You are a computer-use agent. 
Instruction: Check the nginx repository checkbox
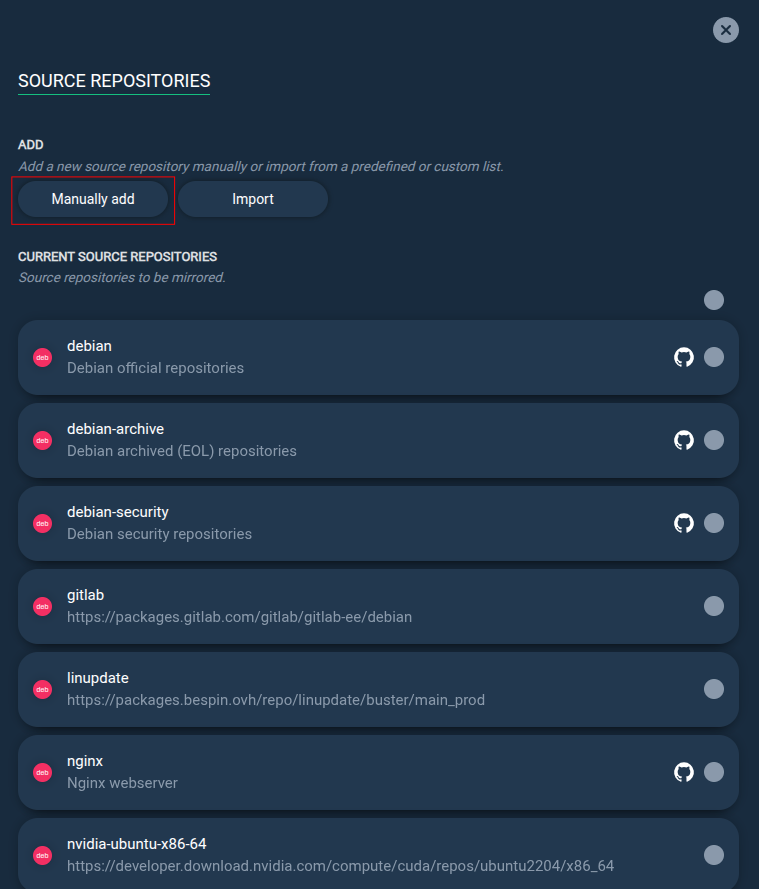[x=714, y=772]
